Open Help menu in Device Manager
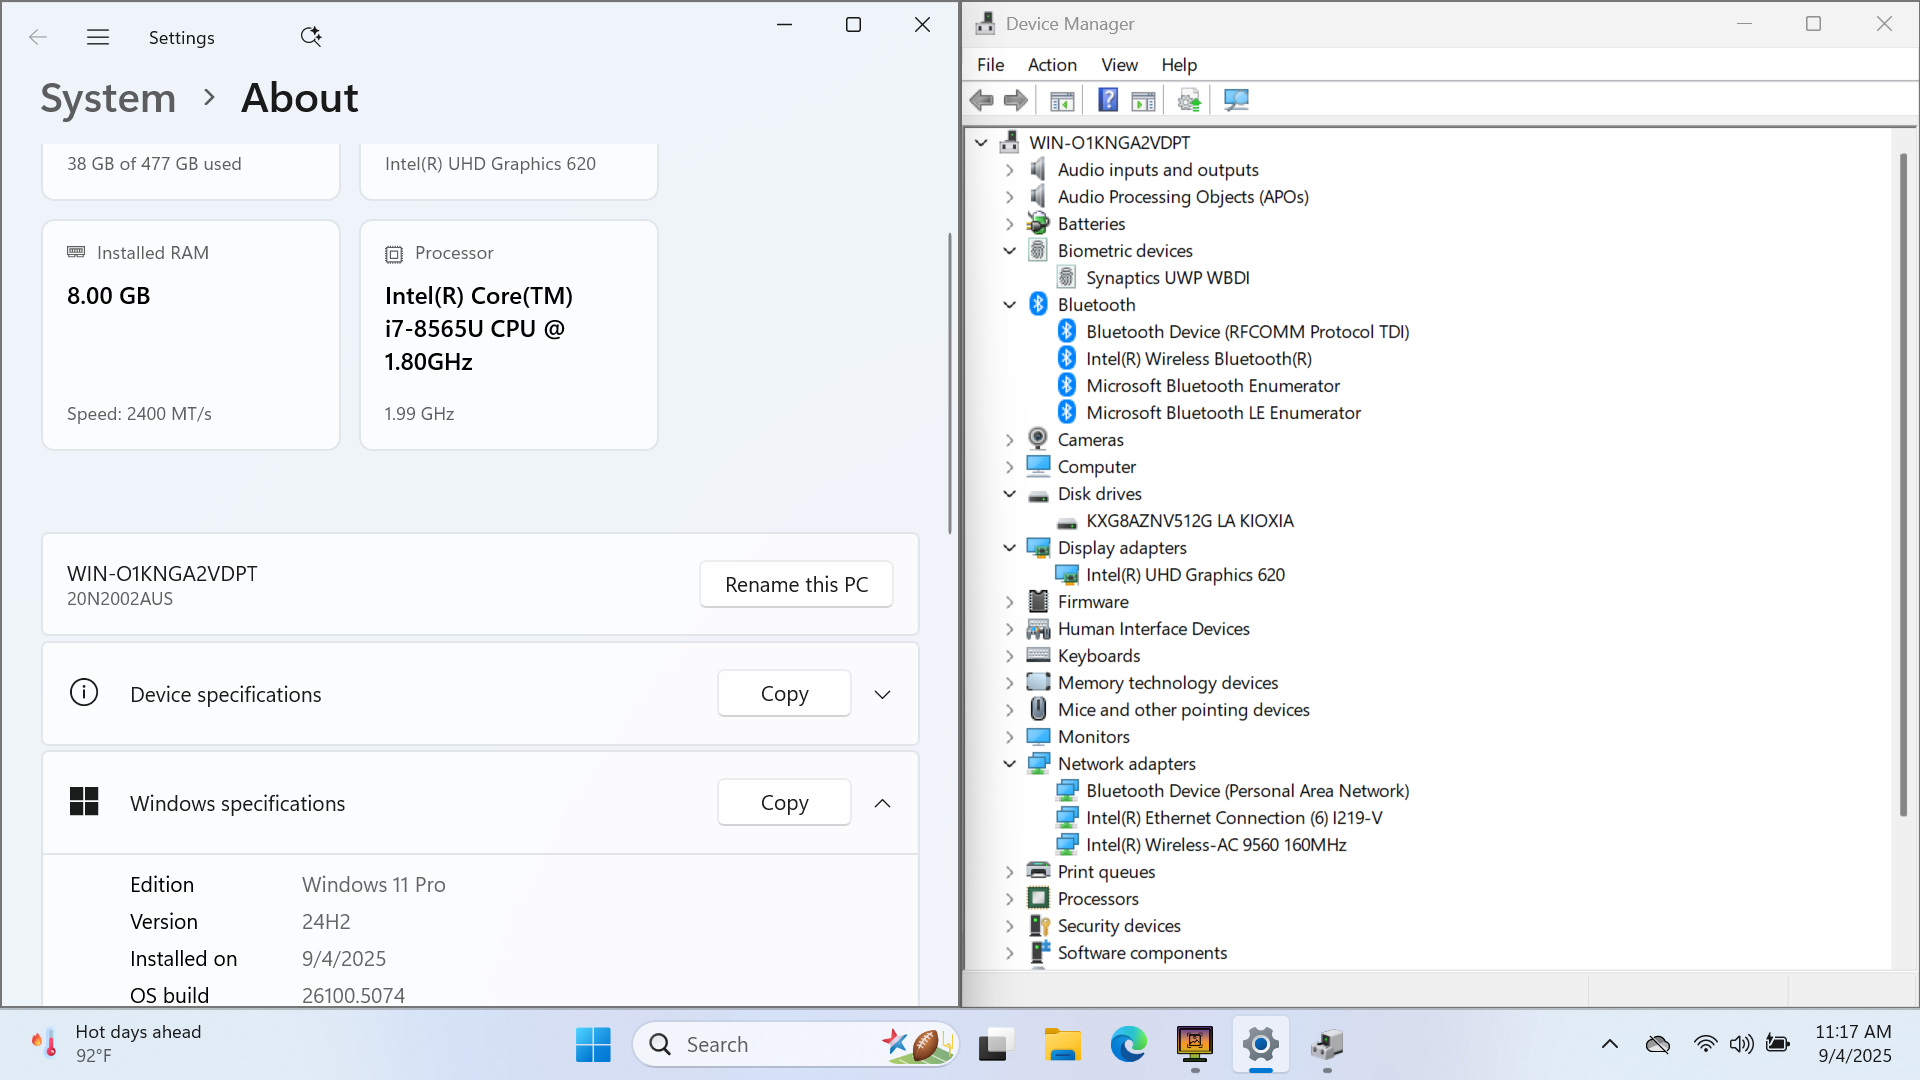The image size is (1920, 1080). coord(1179,65)
